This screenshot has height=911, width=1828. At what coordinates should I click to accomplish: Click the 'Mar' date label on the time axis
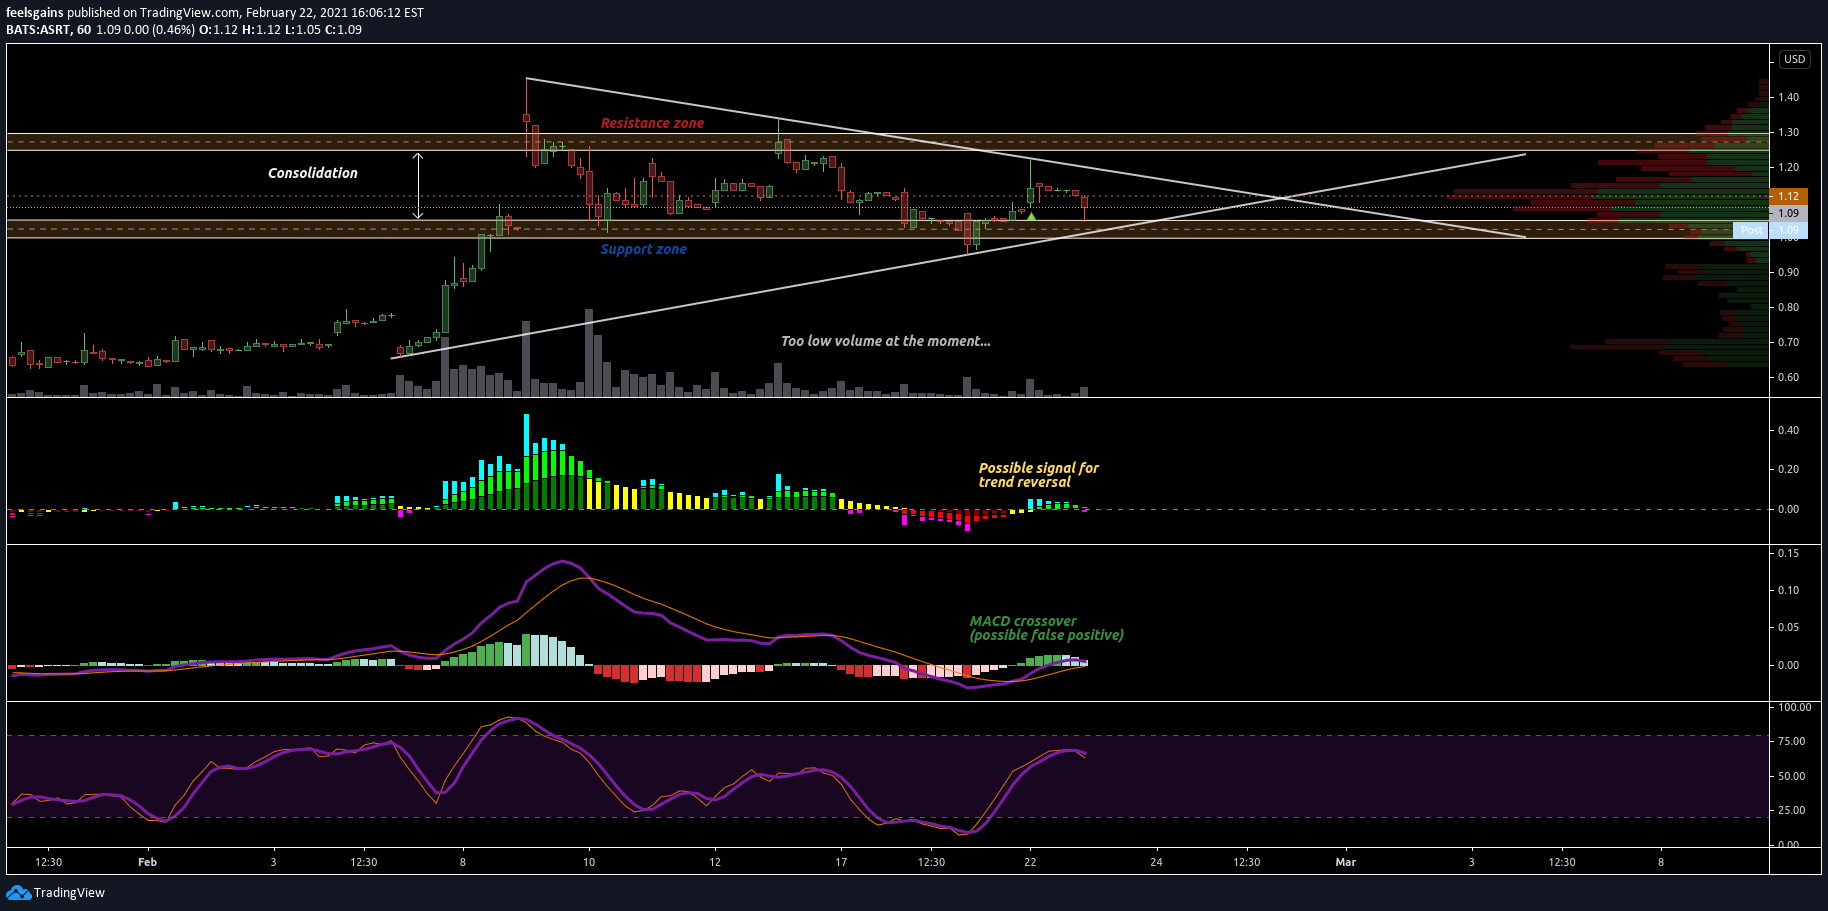[x=1346, y=862]
